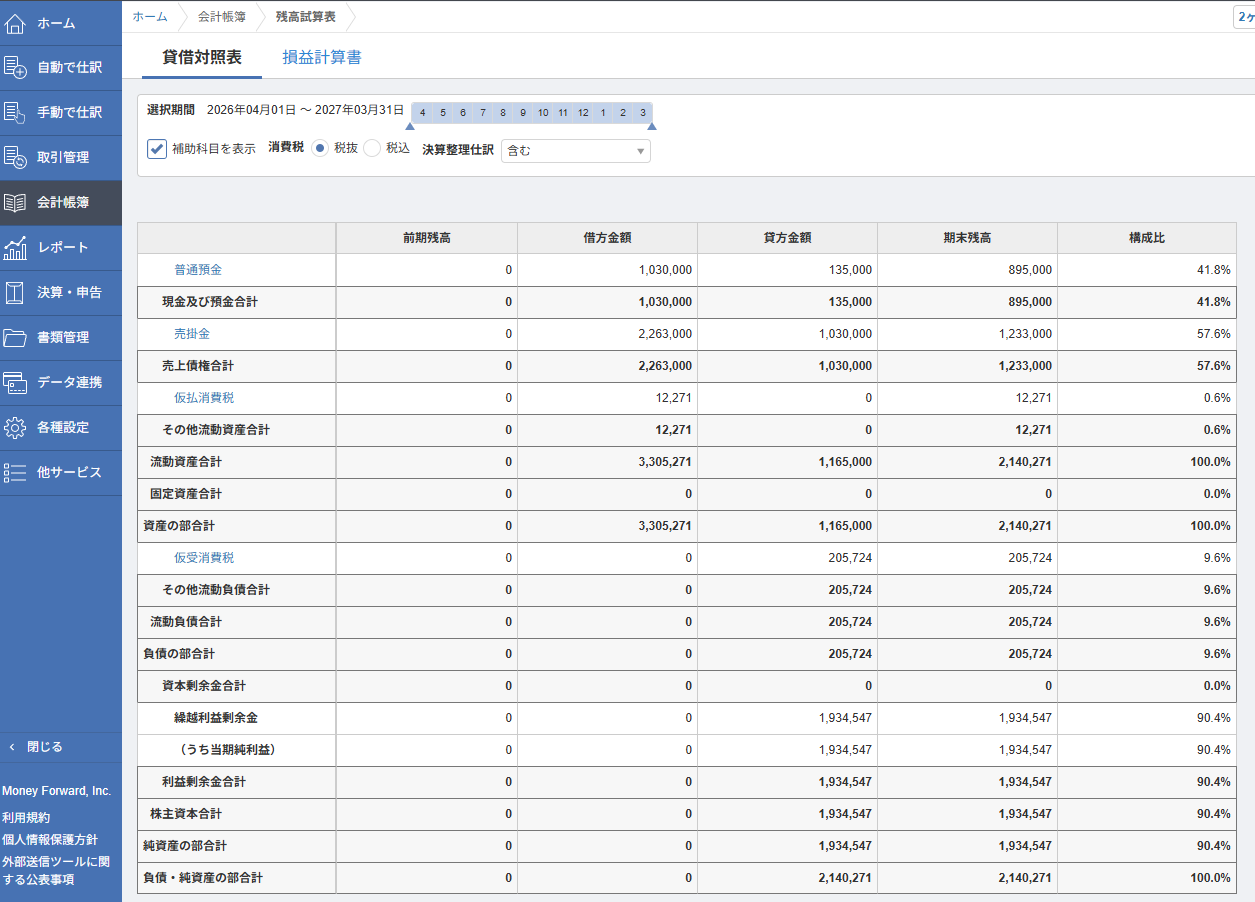This screenshot has width=1255, height=902.
Task: Click the 自動で仕訳 sidebar icon
Action: (15, 67)
